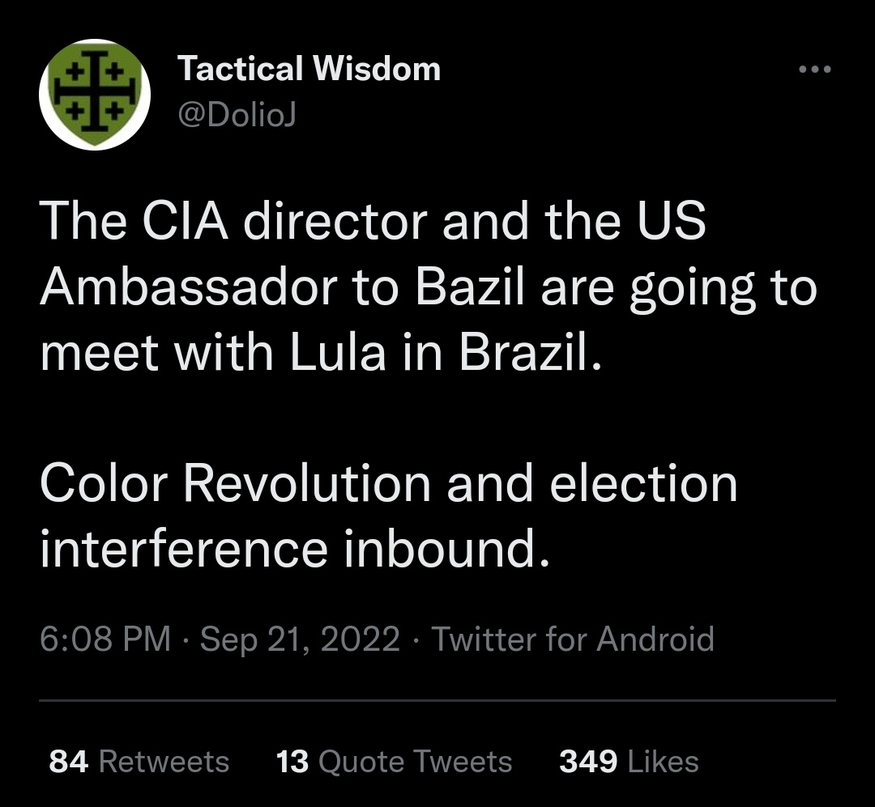The image size is (875, 807).
Task: Click the words "Color Revolution"
Action: coord(236,485)
